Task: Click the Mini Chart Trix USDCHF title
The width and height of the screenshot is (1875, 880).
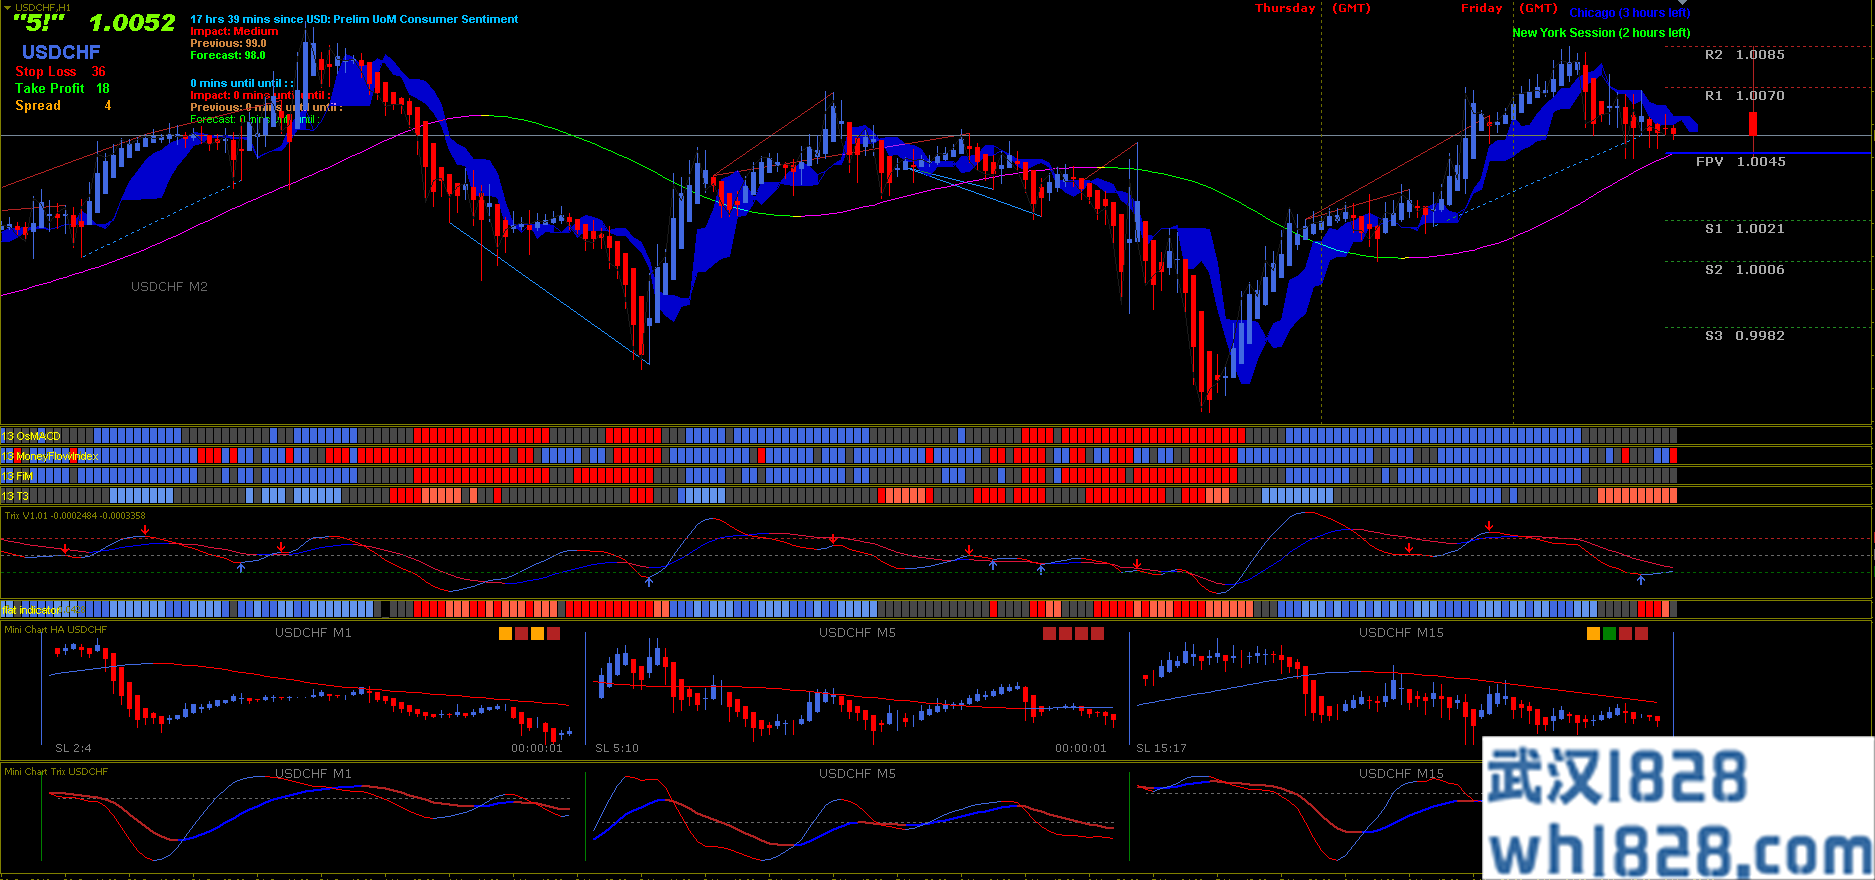Action: click(x=56, y=772)
